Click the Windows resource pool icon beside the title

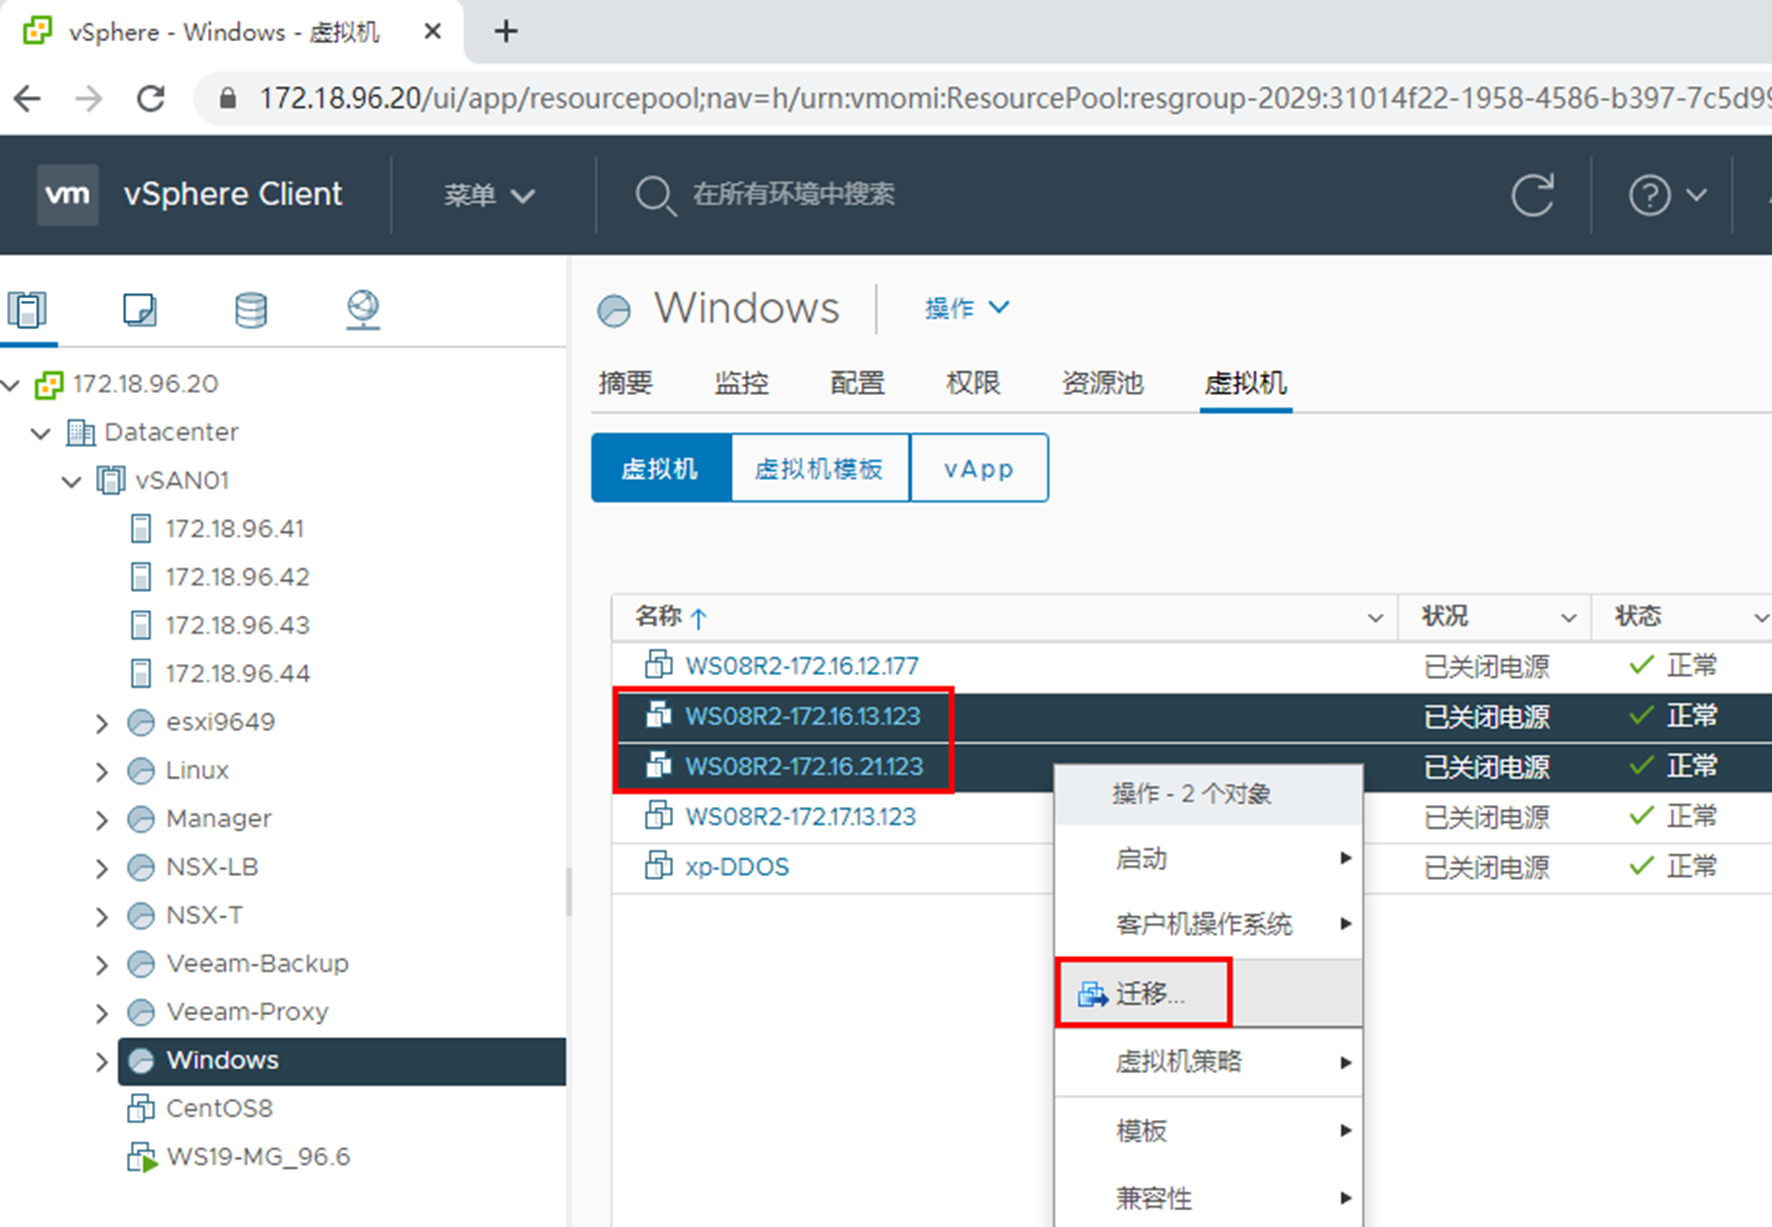(614, 311)
